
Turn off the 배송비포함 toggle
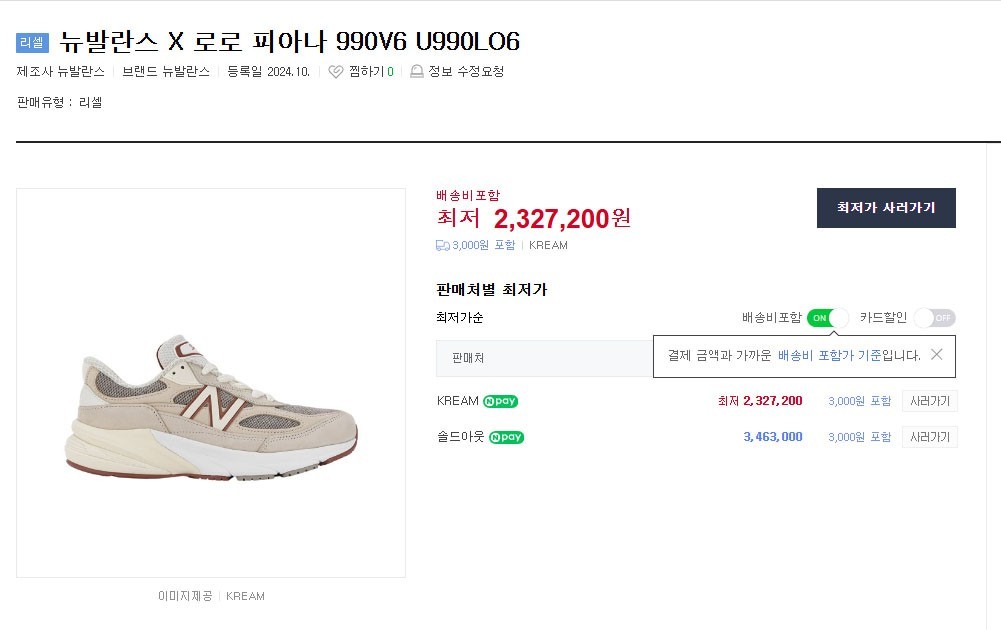827,318
